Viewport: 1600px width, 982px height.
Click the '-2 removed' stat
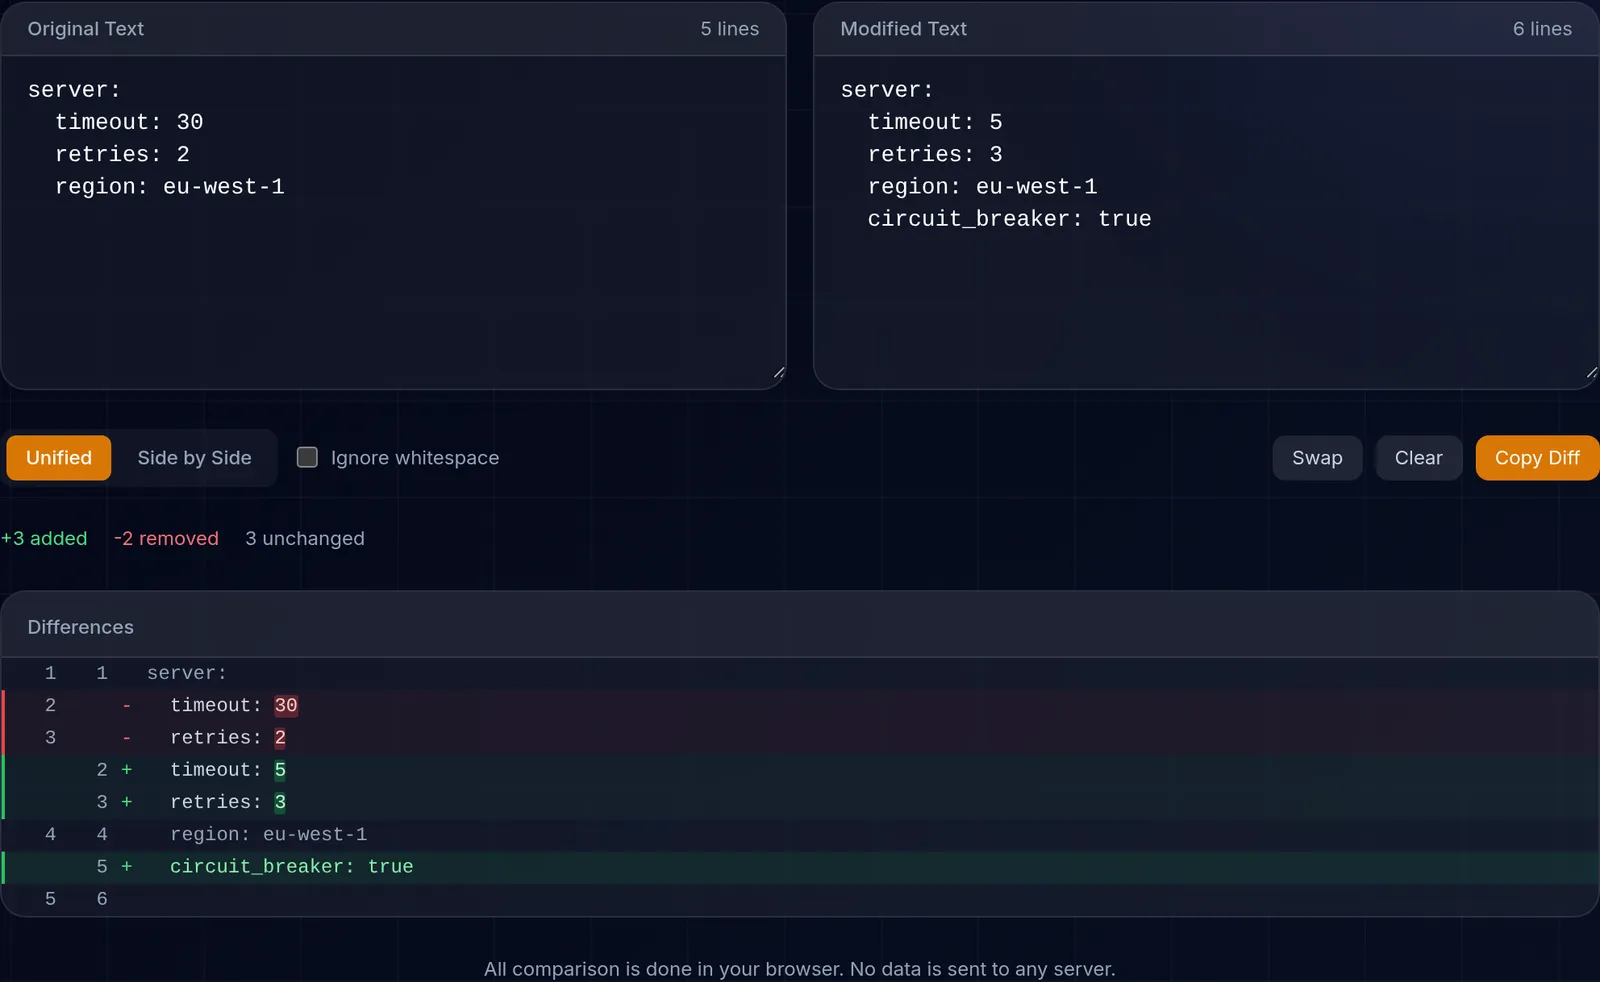pos(166,538)
